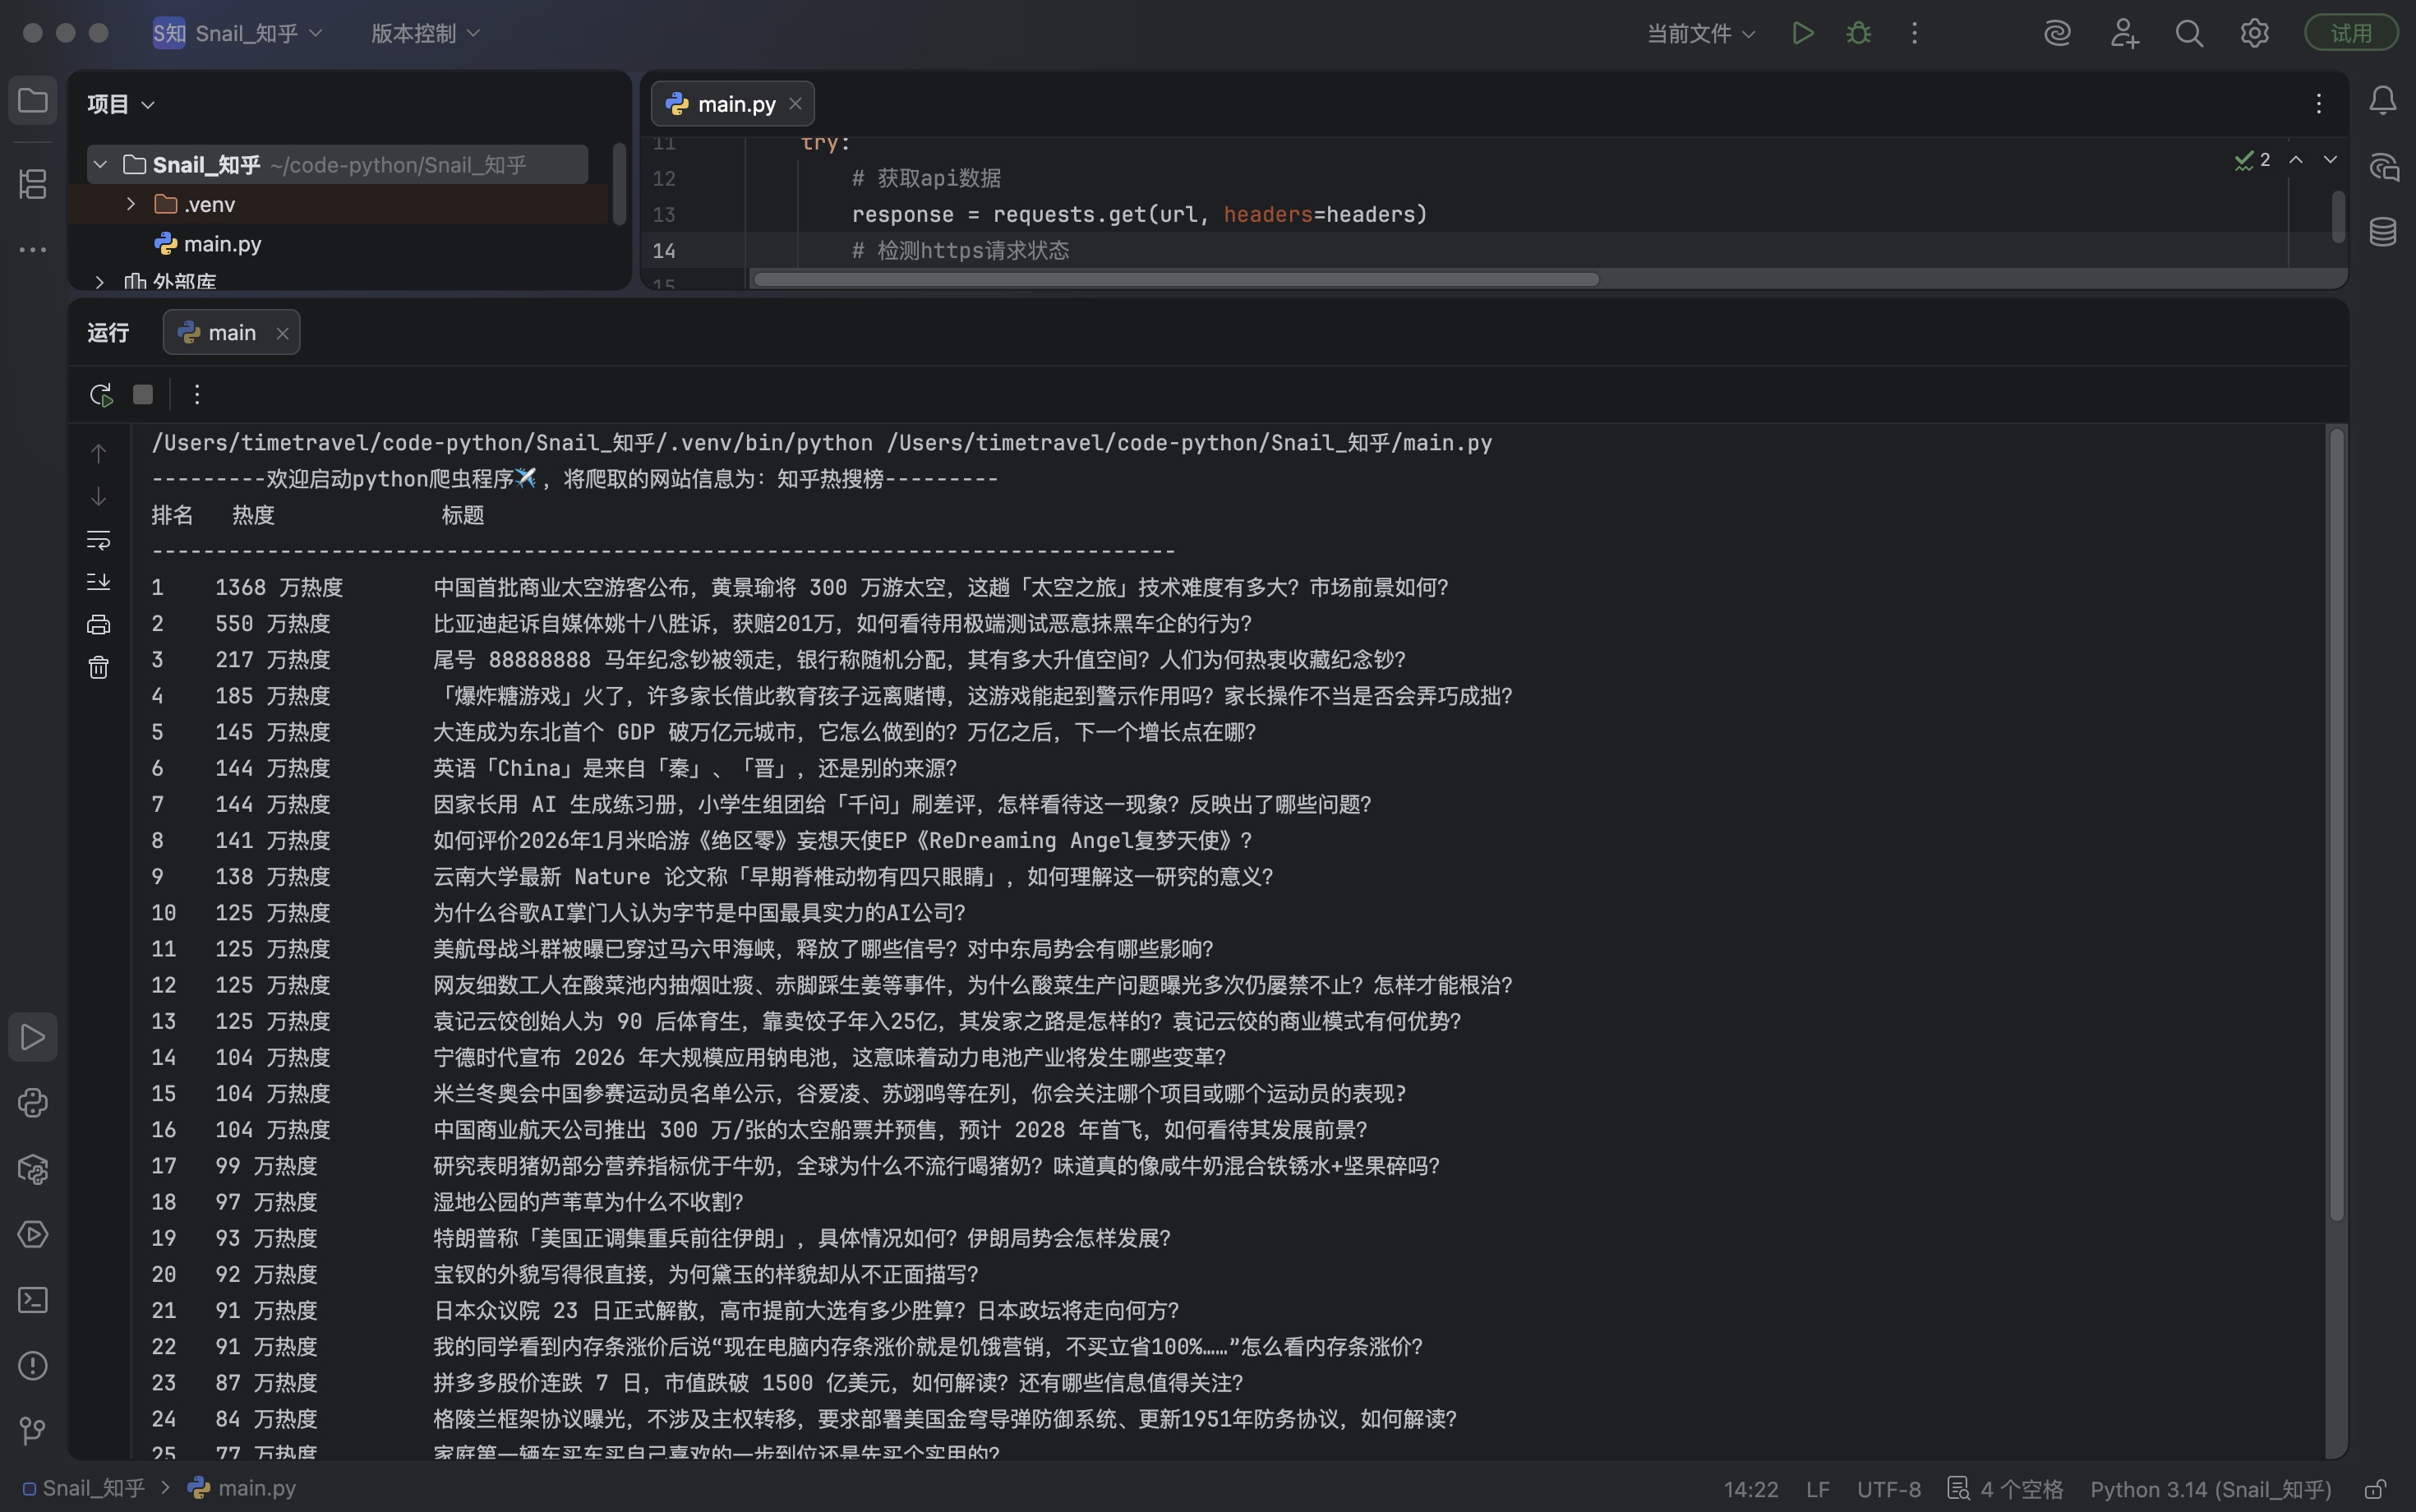Open the AI Assistant swirl icon in title bar
2416x1512 pixels.
(2057, 33)
